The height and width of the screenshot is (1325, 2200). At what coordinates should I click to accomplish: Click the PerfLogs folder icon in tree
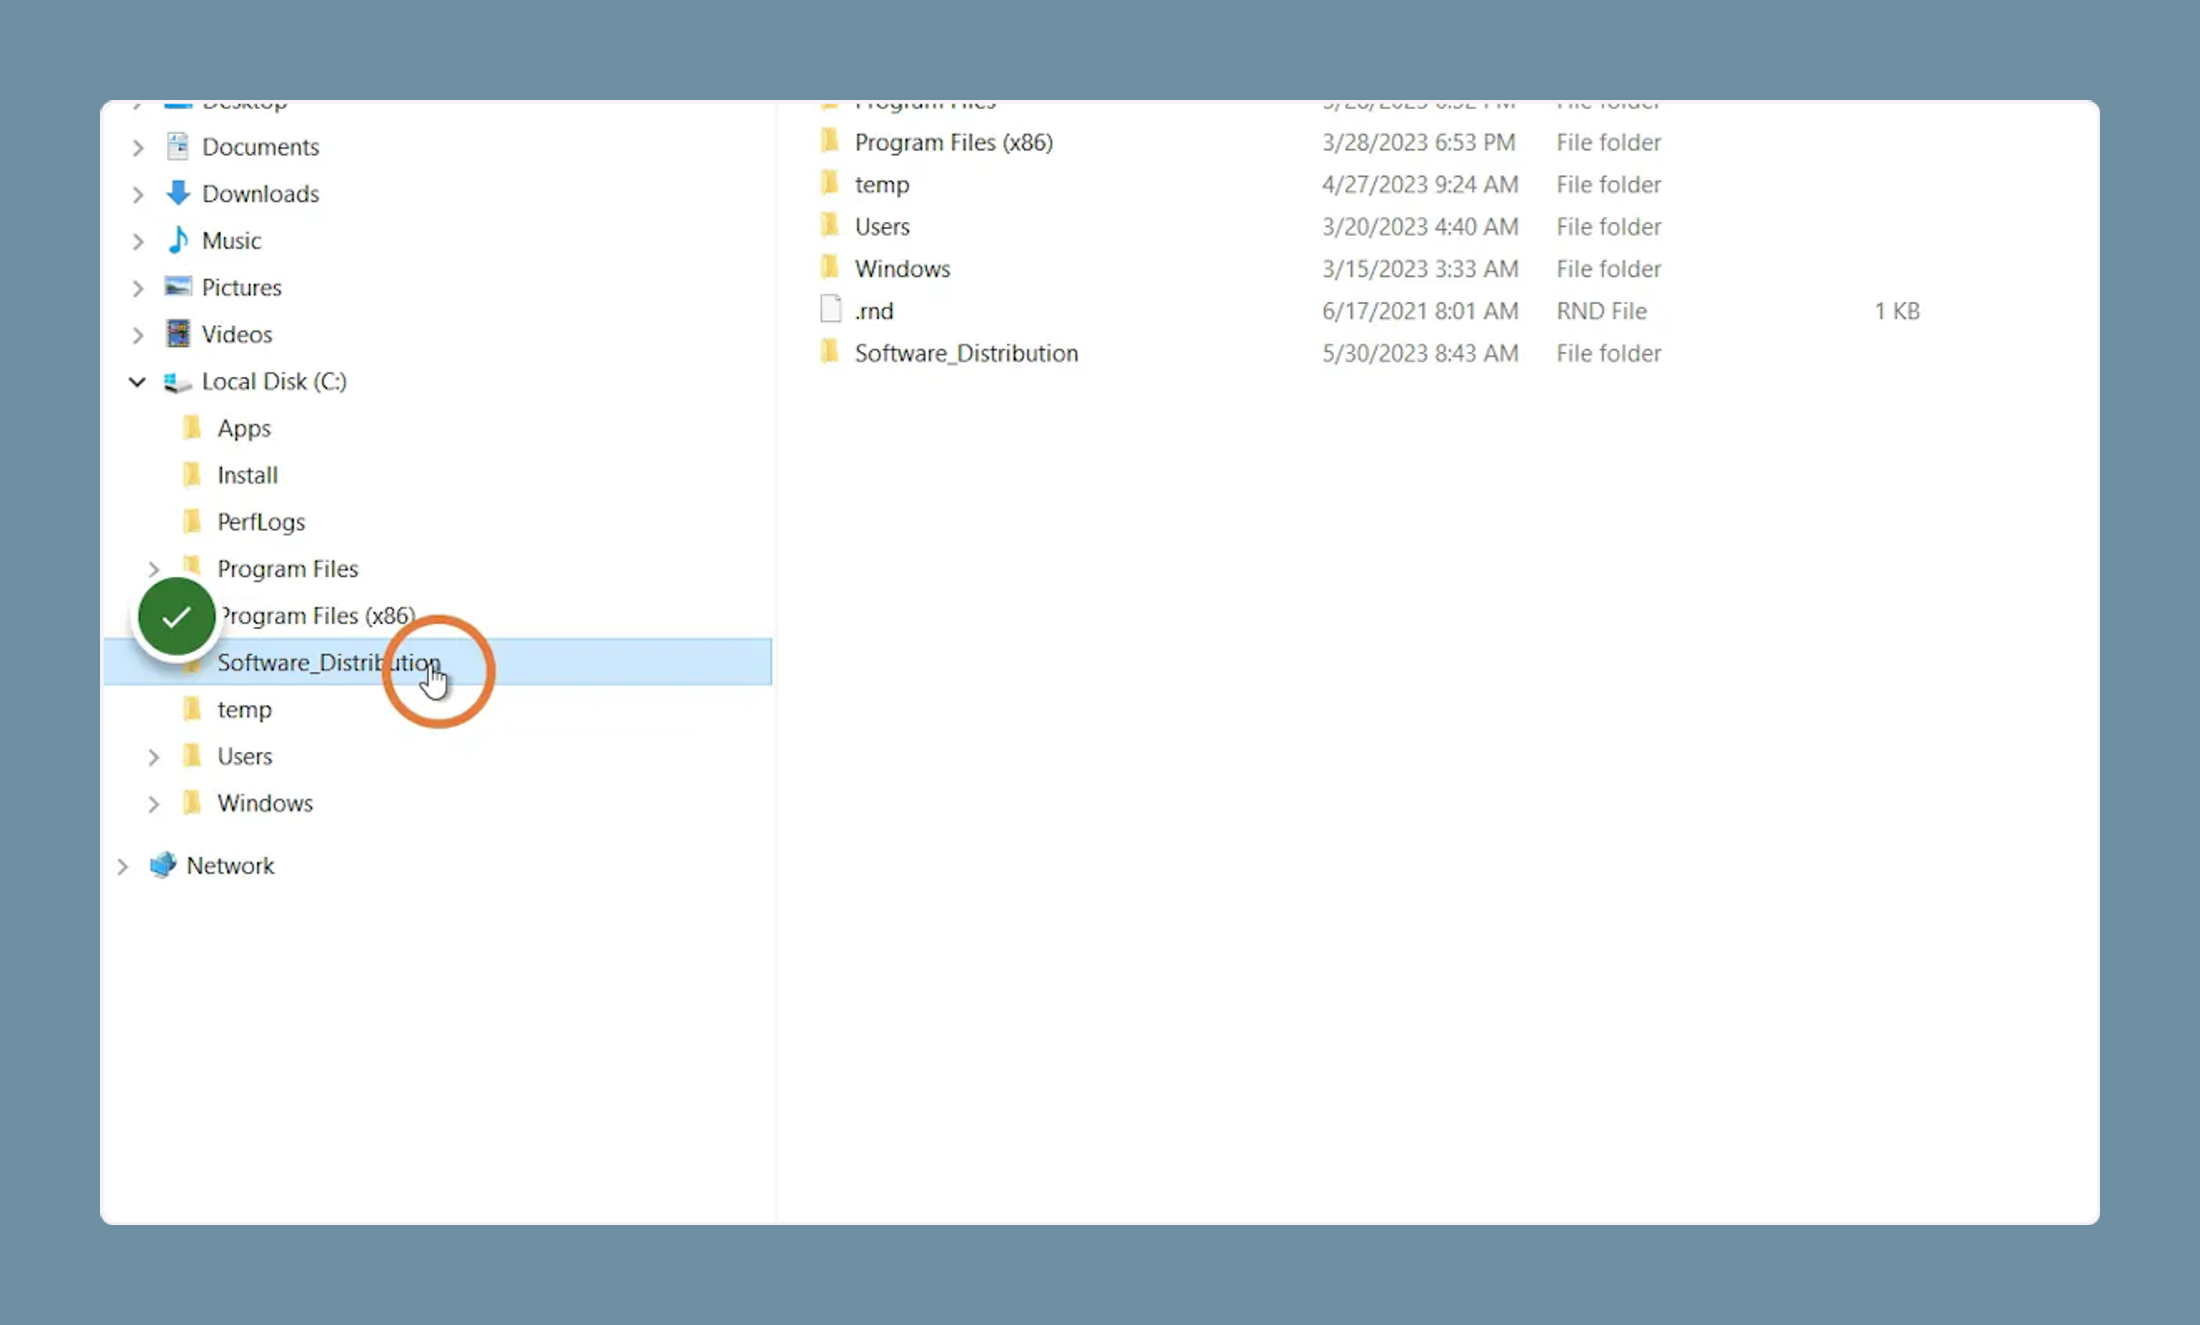192,521
